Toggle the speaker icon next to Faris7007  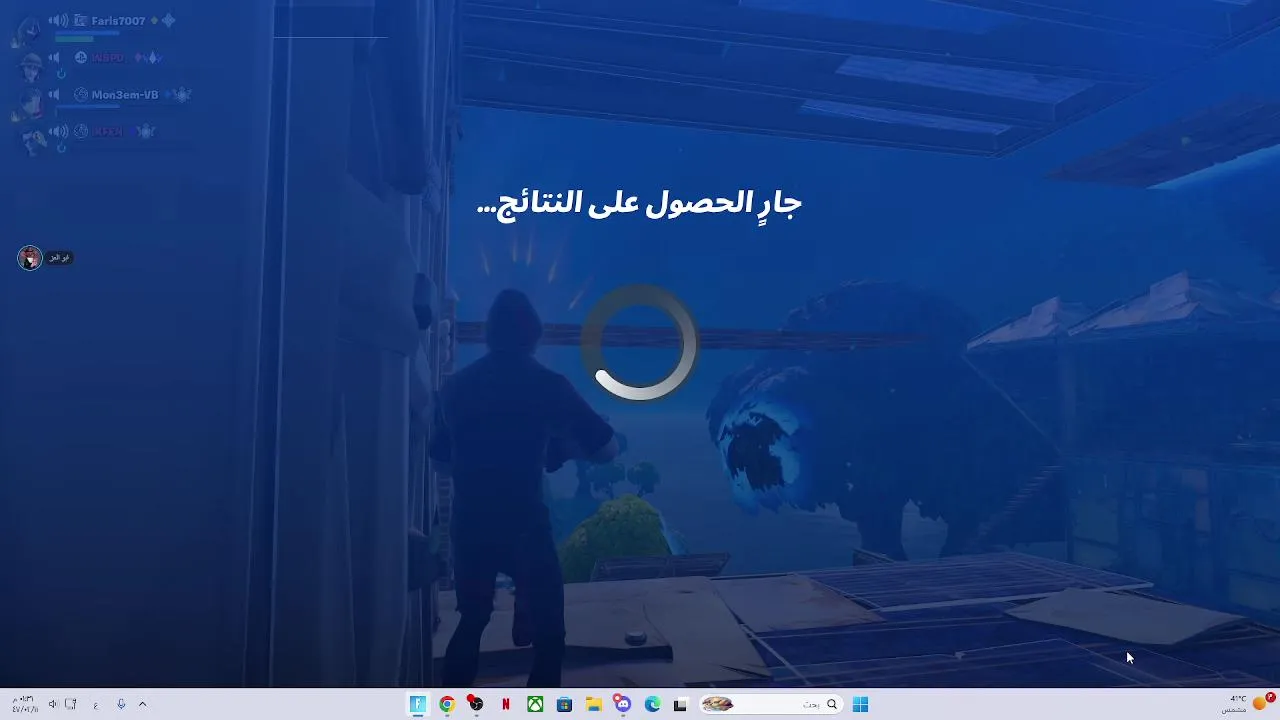coord(59,21)
